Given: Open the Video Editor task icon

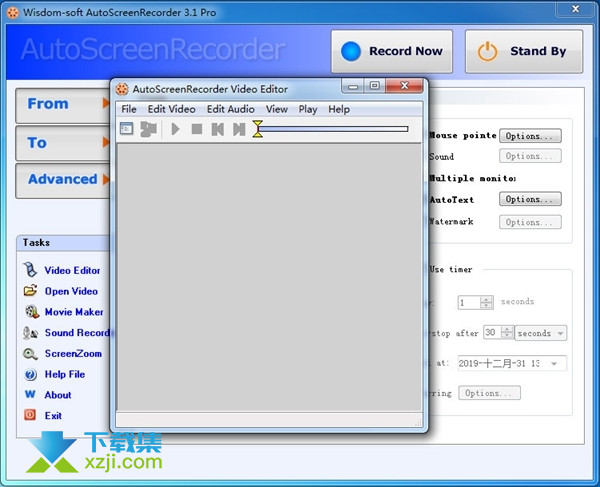Looking at the screenshot, I should (x=30, y=270).
